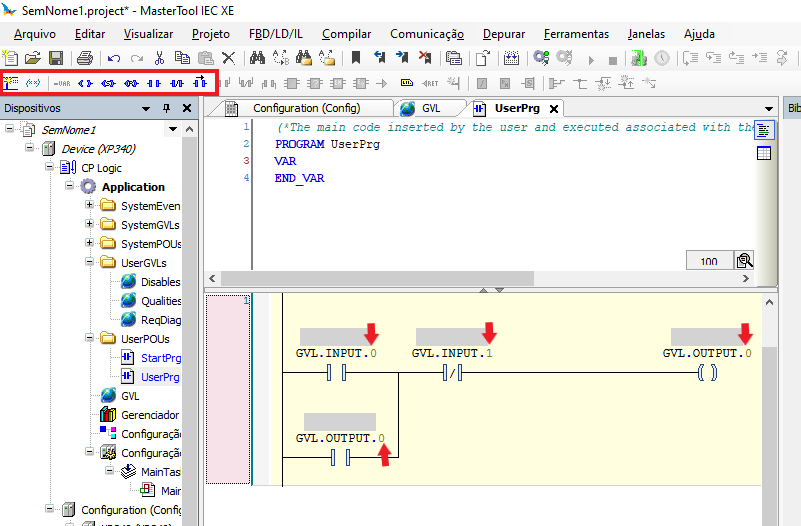Click the Undo arrow icon
Screen dimensions: 801x526
click(114, 59)
